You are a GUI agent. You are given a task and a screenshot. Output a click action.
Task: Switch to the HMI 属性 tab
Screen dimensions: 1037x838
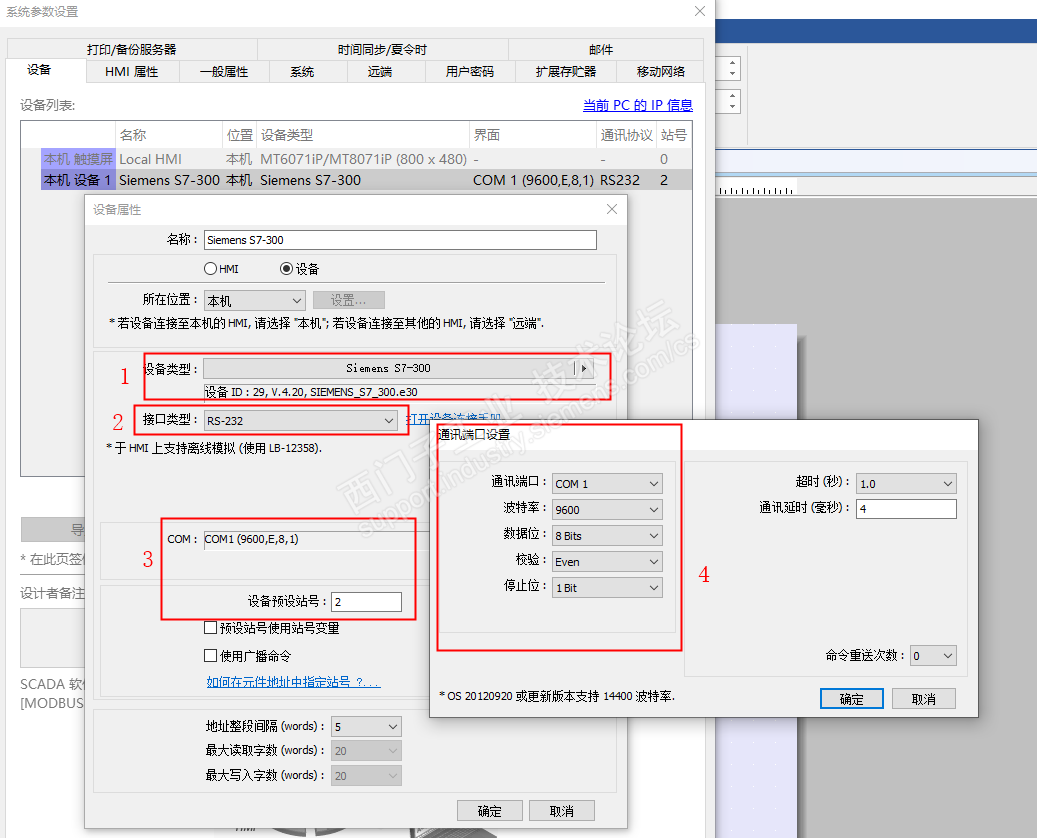pyautogui.click(x=132, y=71)
